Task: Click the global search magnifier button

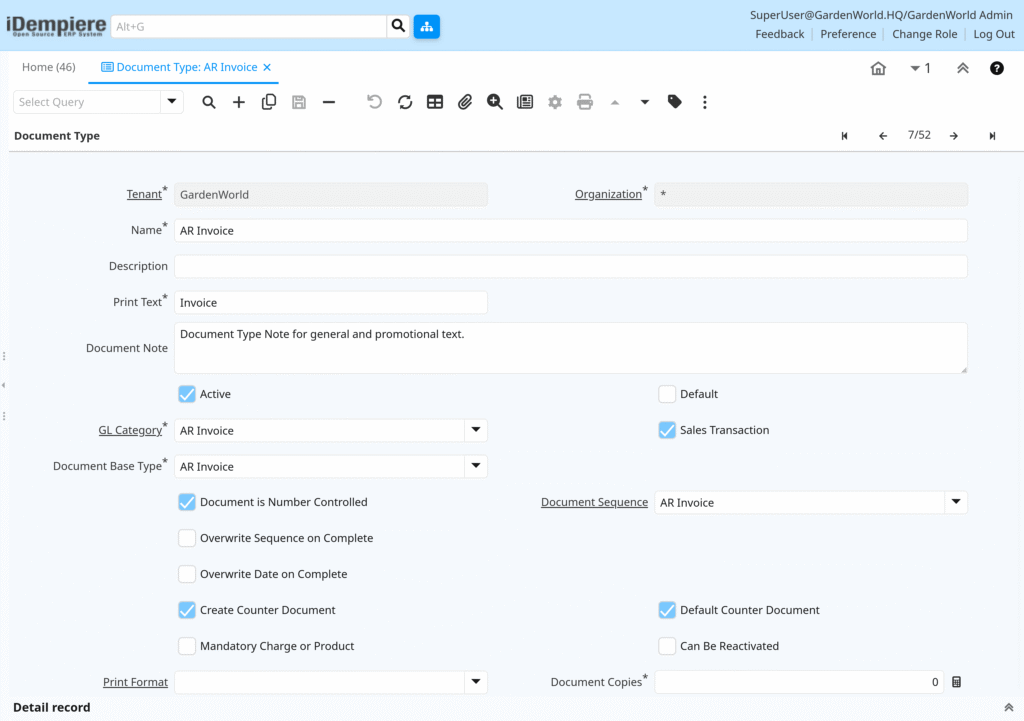Action: point(398,26)
